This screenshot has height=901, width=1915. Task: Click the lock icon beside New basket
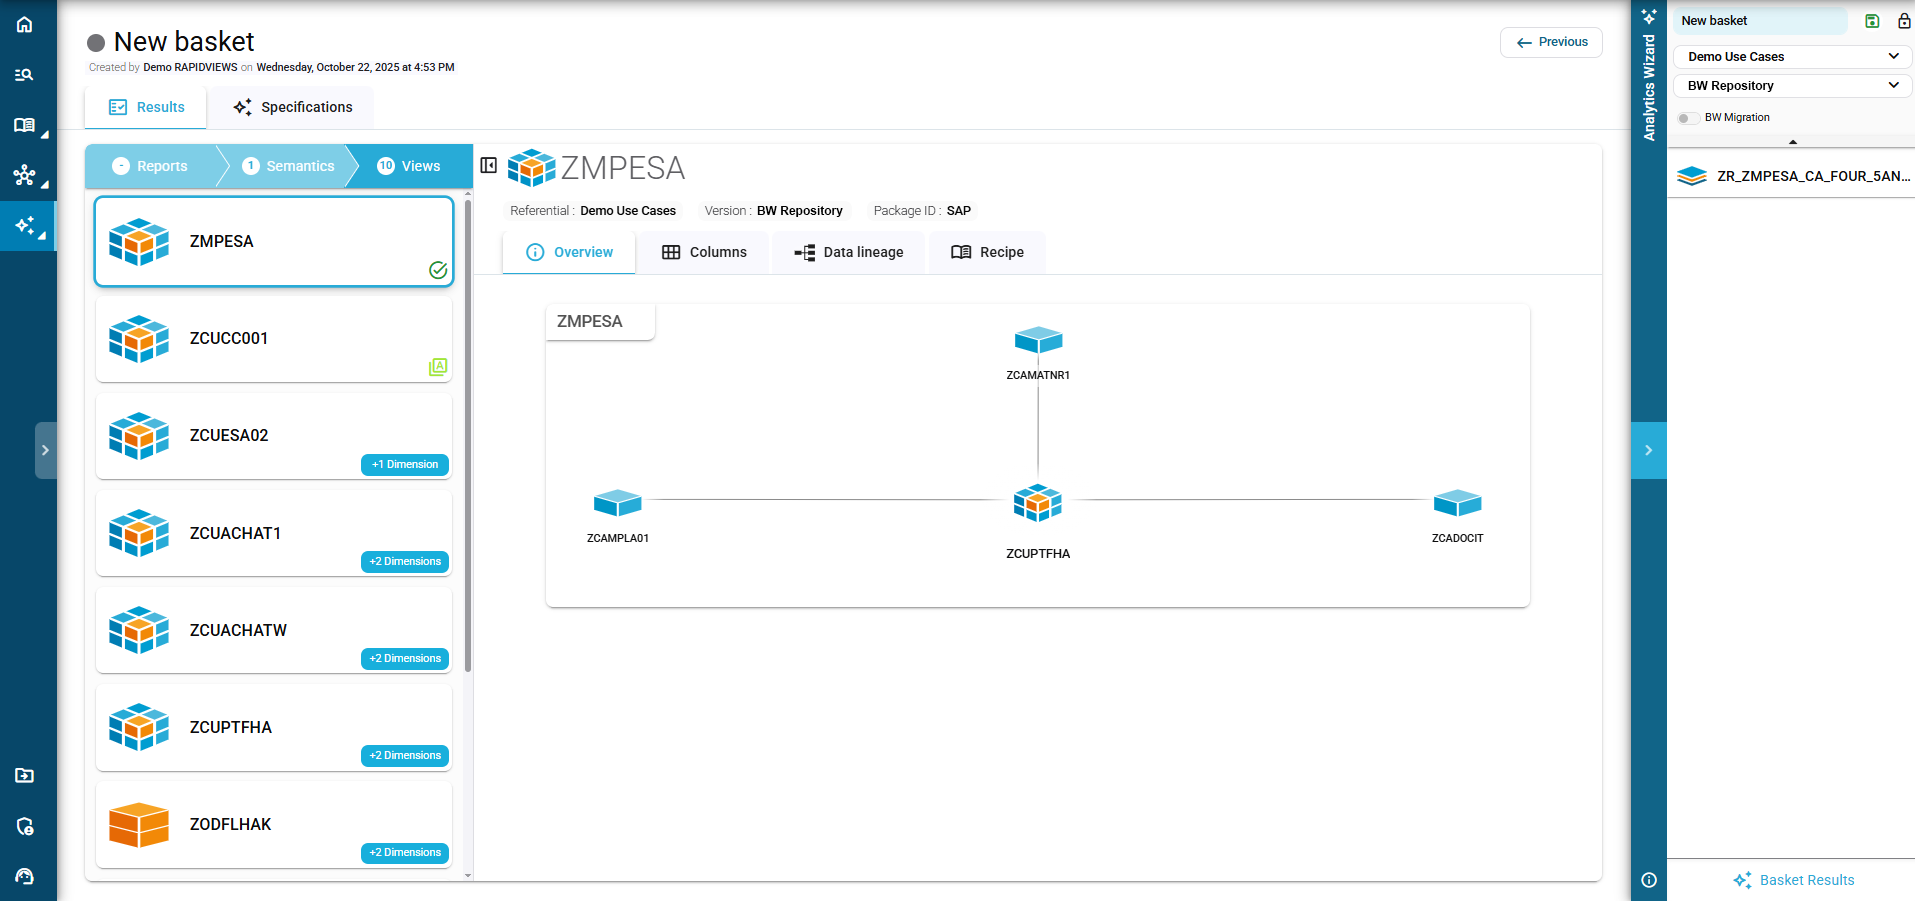1903,21
